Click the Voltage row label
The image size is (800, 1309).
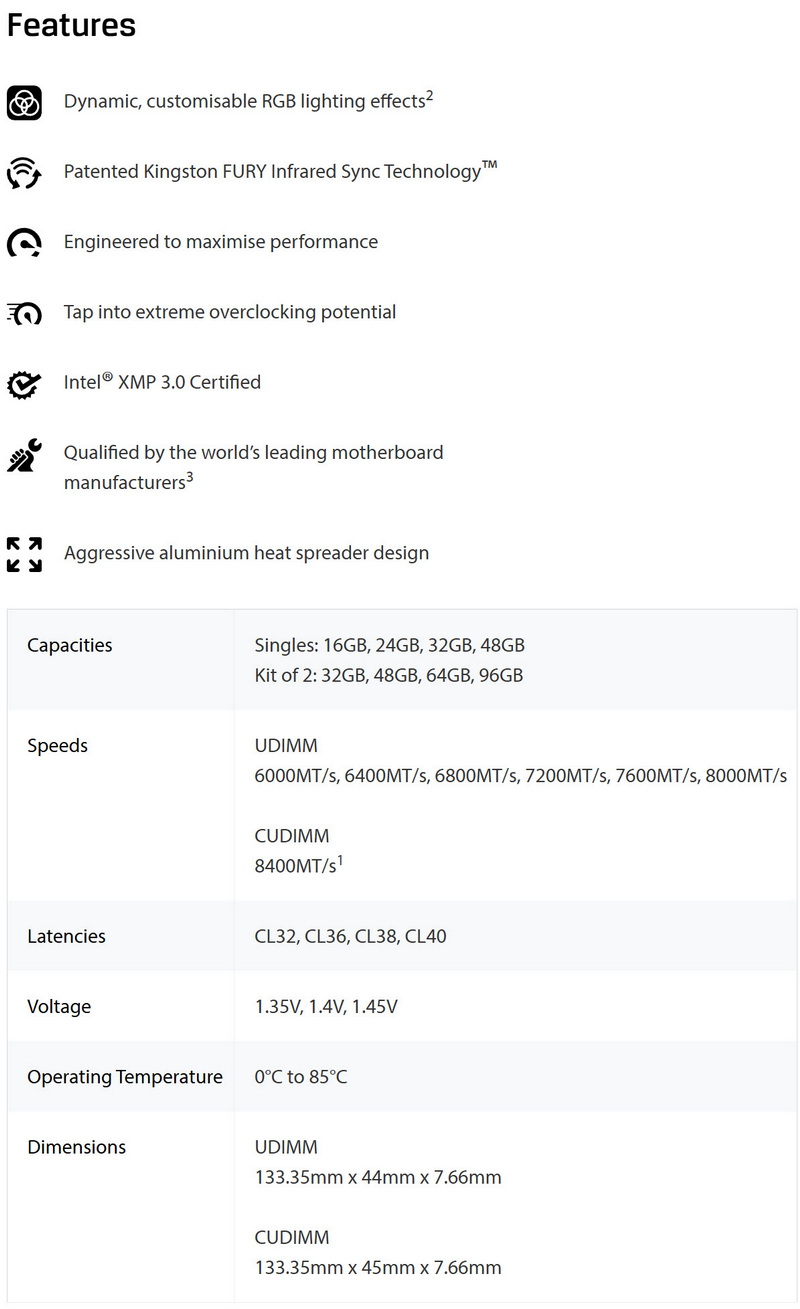pyautogui.click(x=59, y=1007)
